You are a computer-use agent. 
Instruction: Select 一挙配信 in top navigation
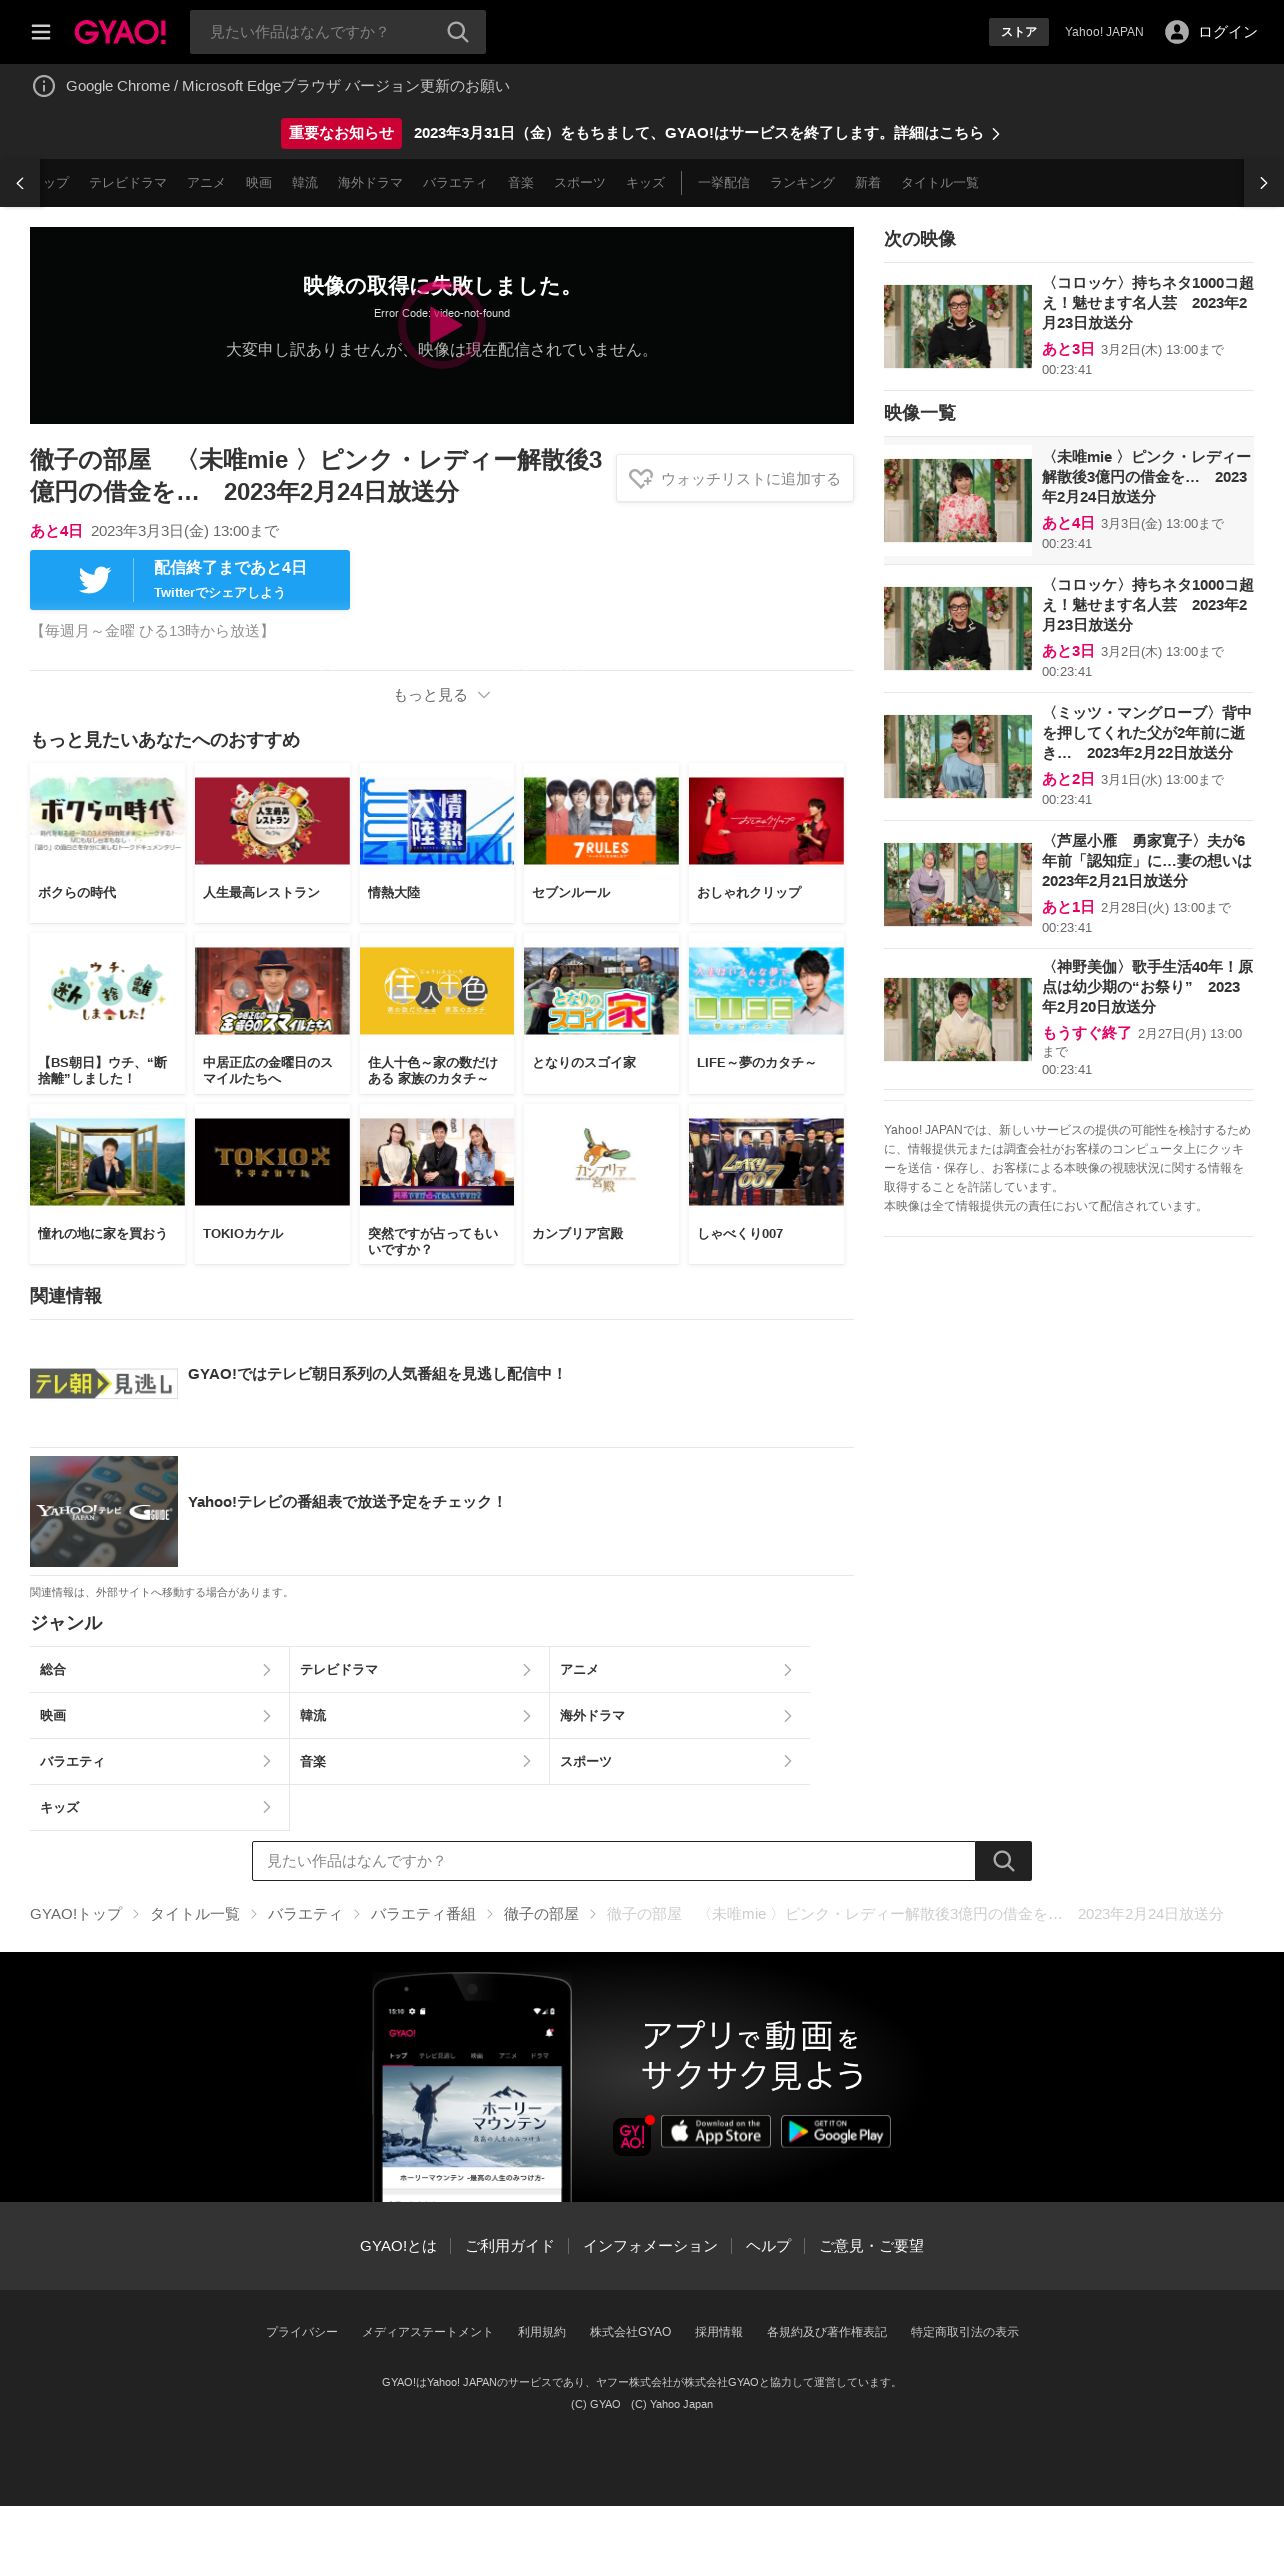pos(724,183)
